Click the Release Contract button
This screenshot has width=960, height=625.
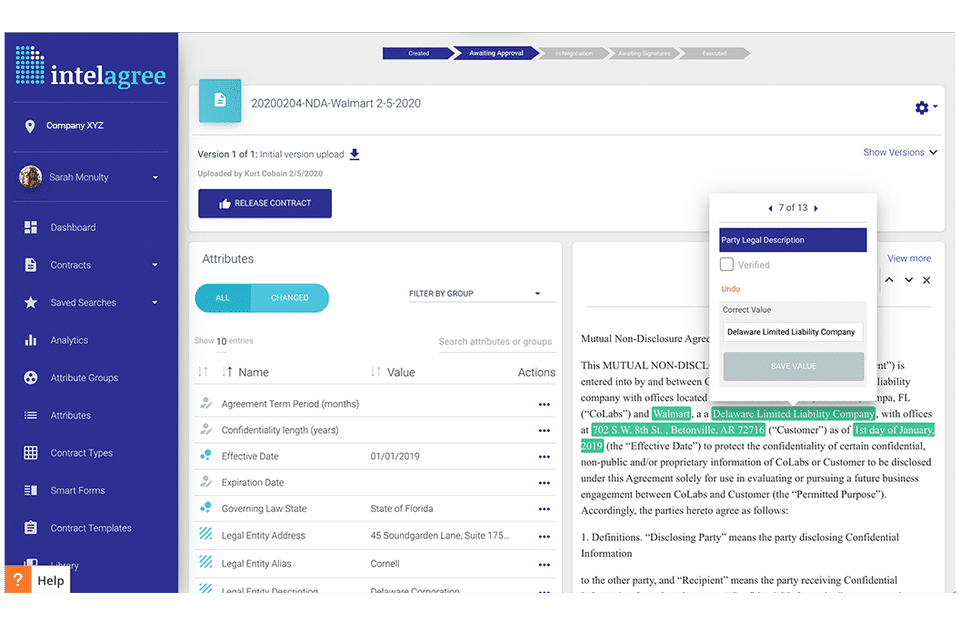coord(265,203)
